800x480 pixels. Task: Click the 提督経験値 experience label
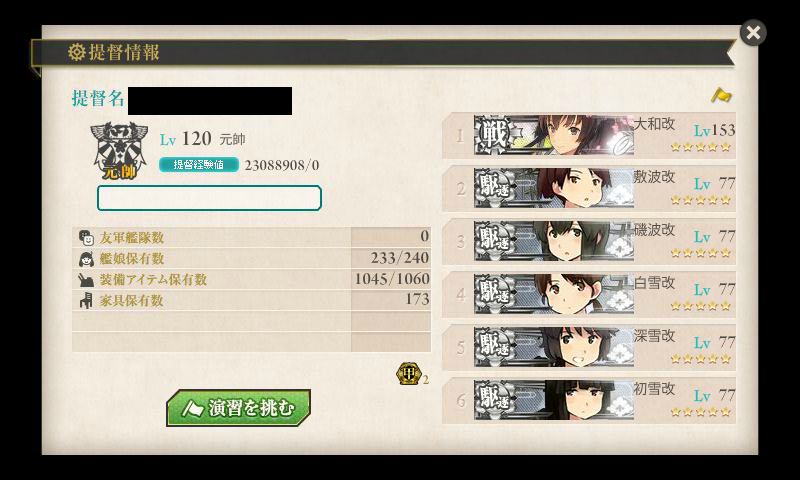[x=198, y=165]
